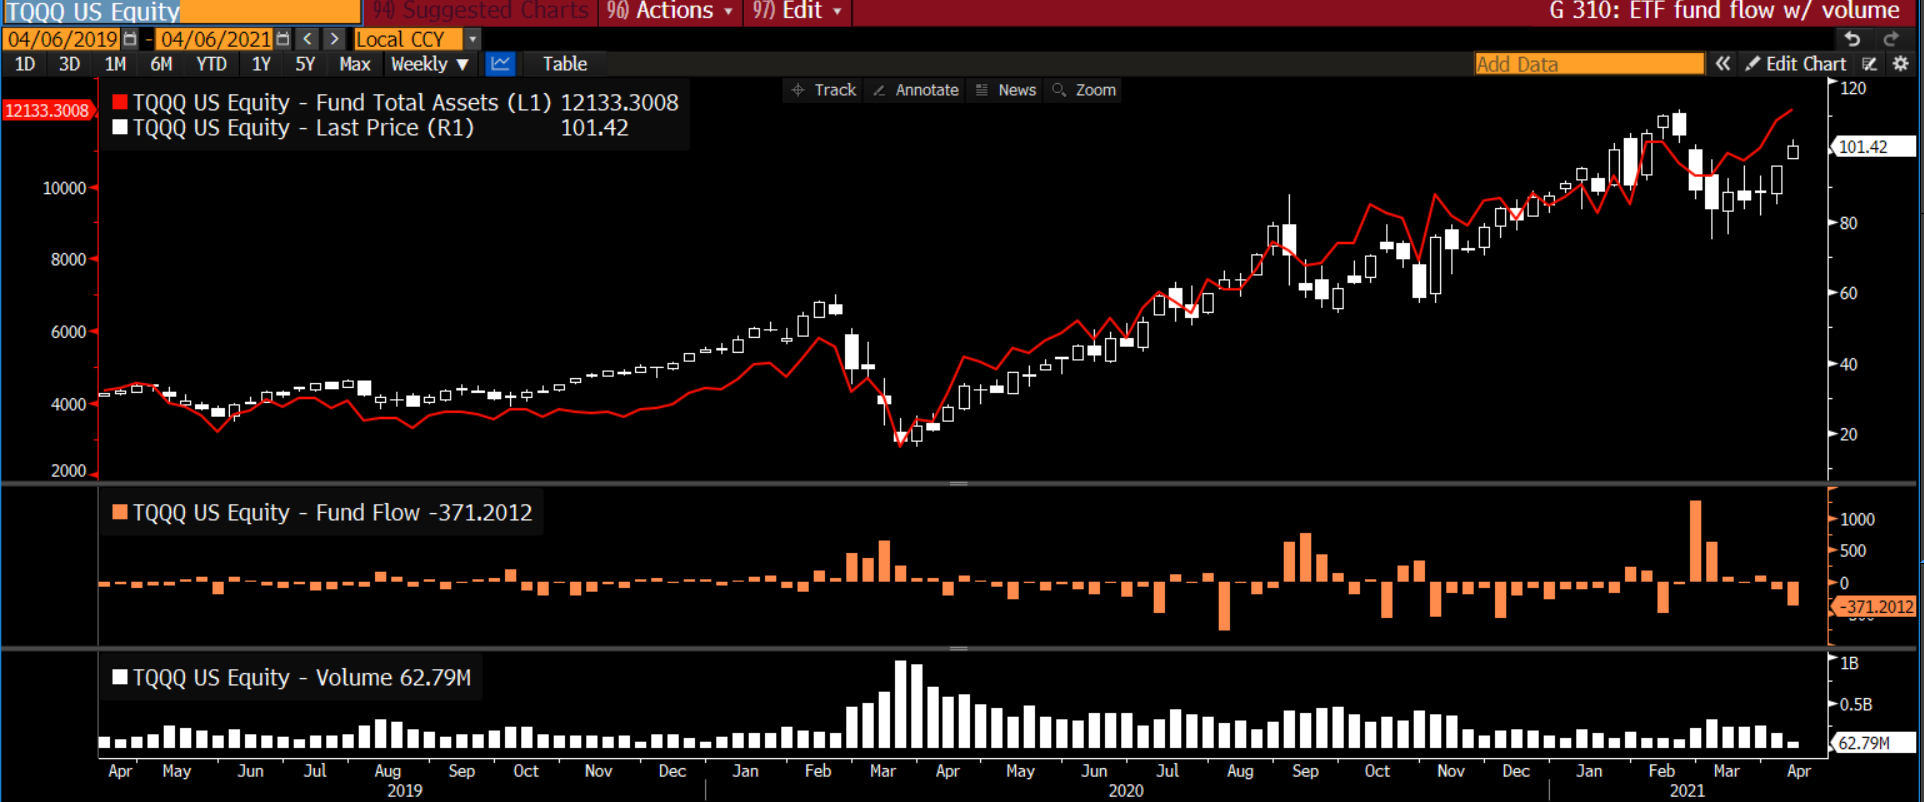Click the orange Fund Flow legend swatch
1924x802 pixels.
[x=120, y=512]
